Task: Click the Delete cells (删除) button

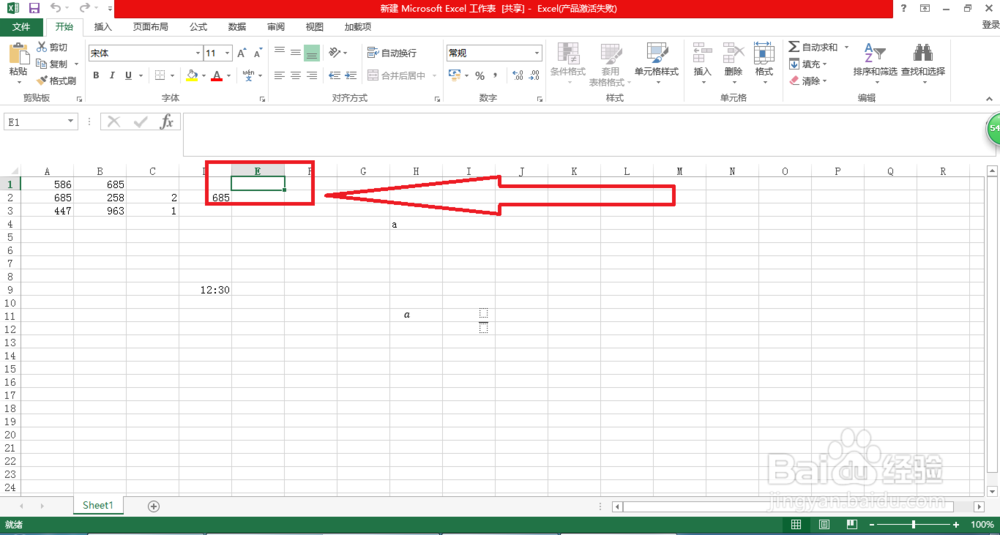Action: [733, 64]
